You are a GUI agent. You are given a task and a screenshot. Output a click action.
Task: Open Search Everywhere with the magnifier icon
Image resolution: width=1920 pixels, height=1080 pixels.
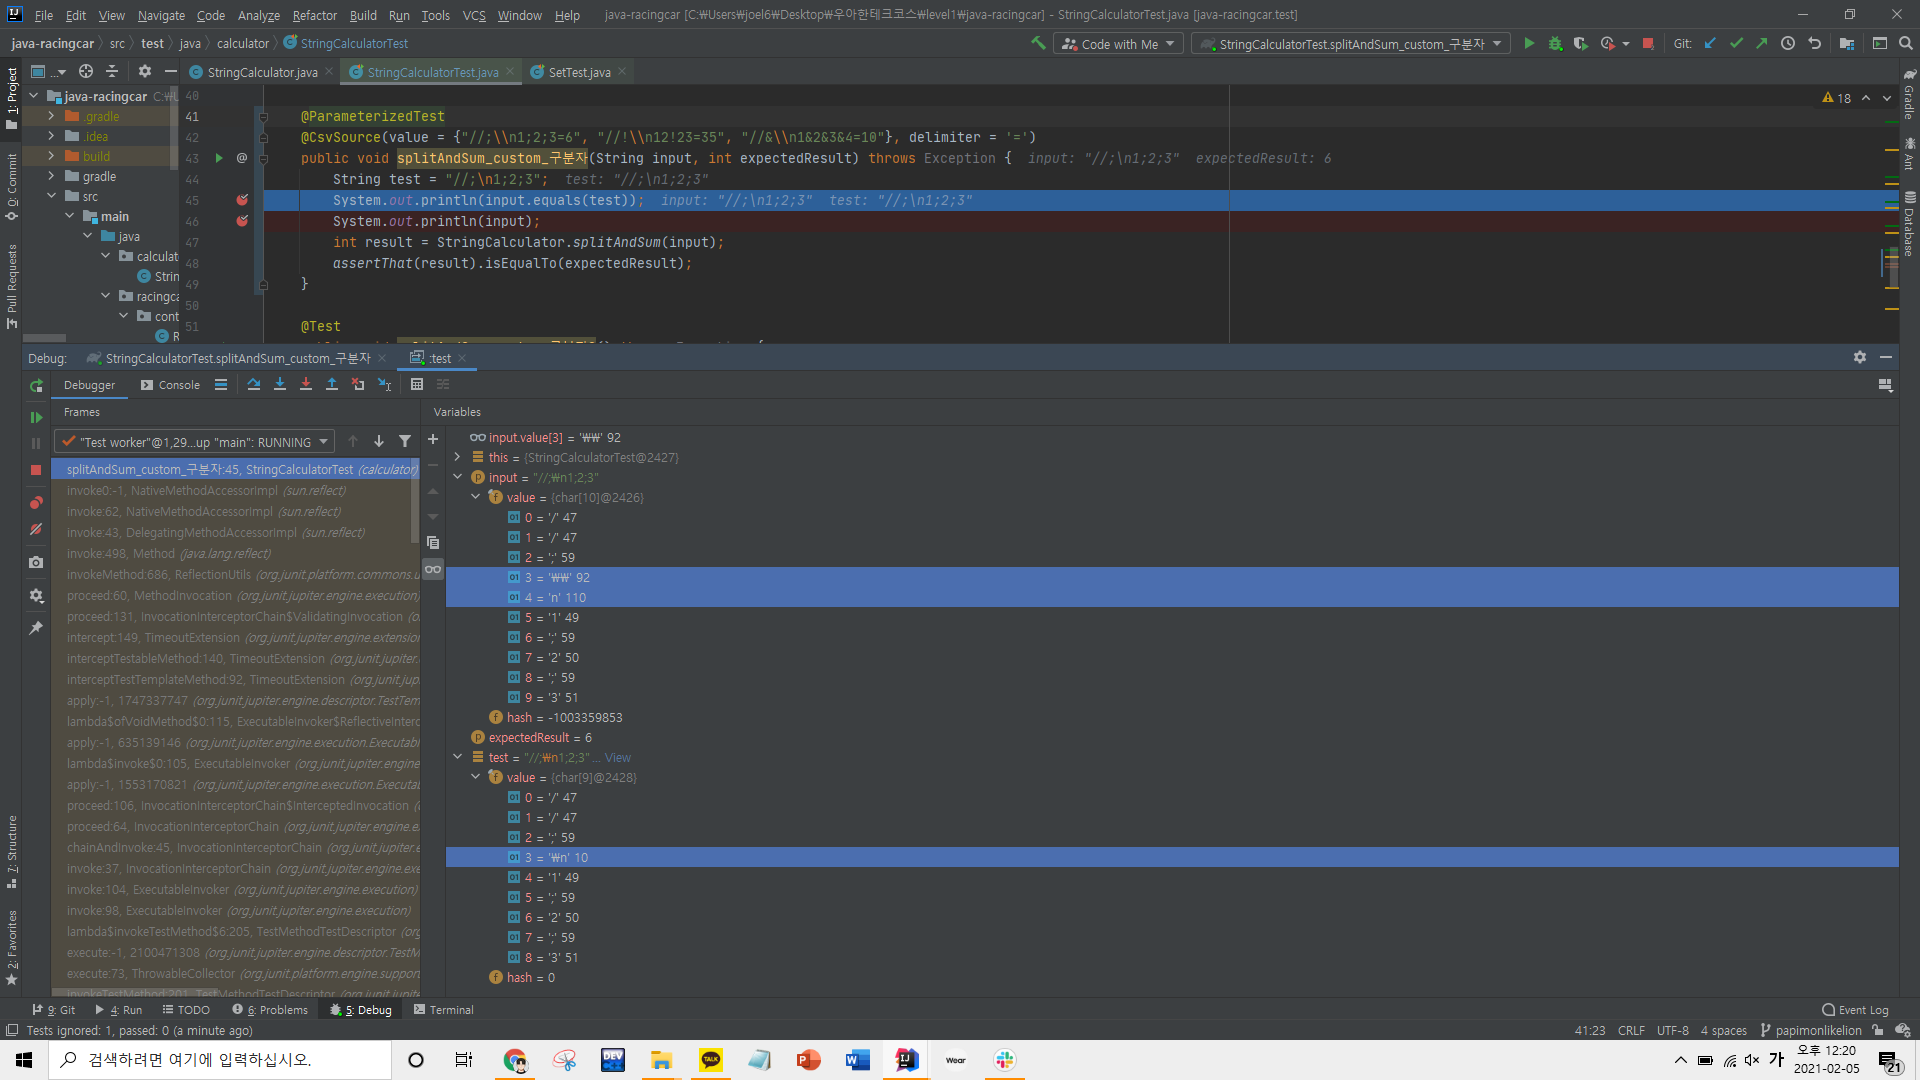coord(1905,44)
